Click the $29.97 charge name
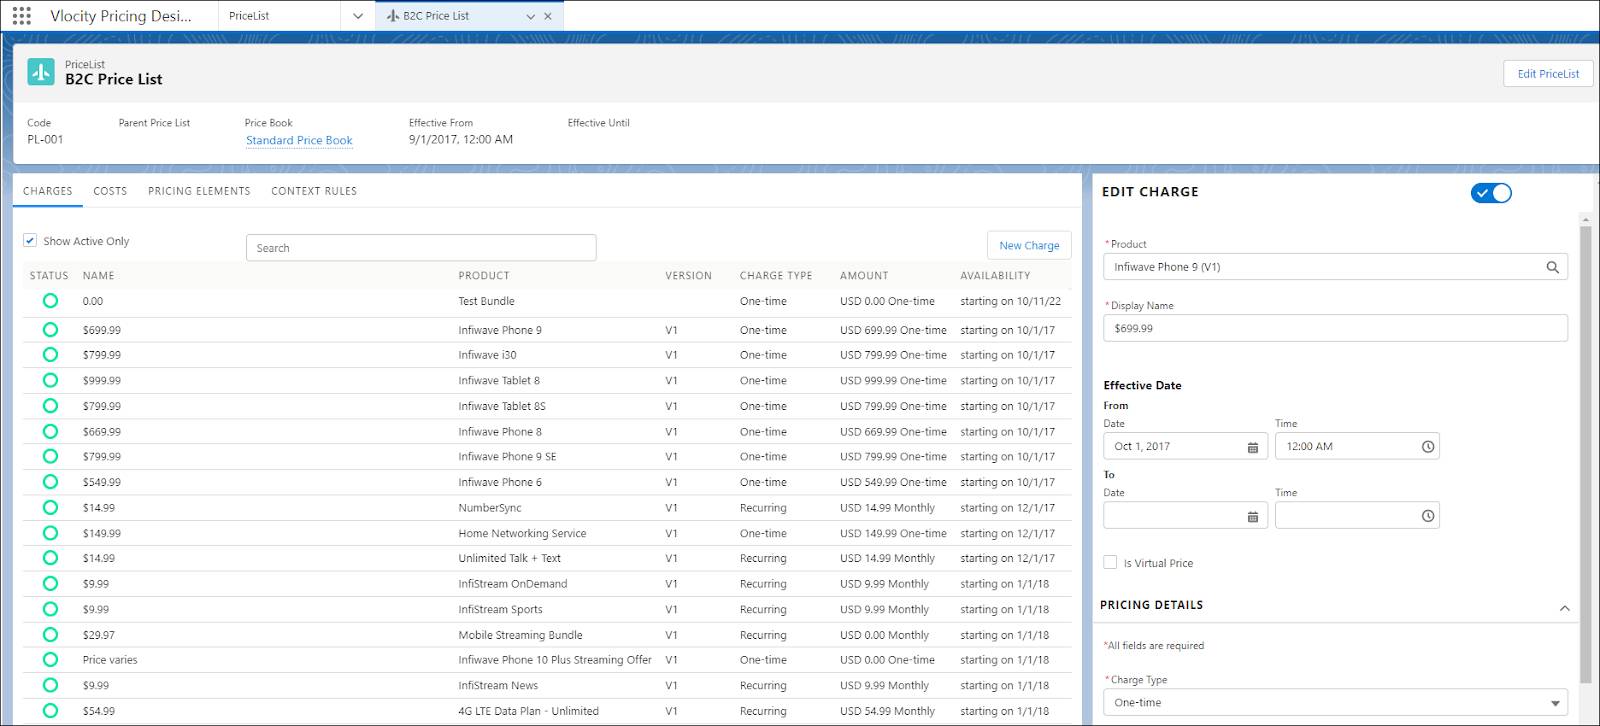 pos(99,635)
